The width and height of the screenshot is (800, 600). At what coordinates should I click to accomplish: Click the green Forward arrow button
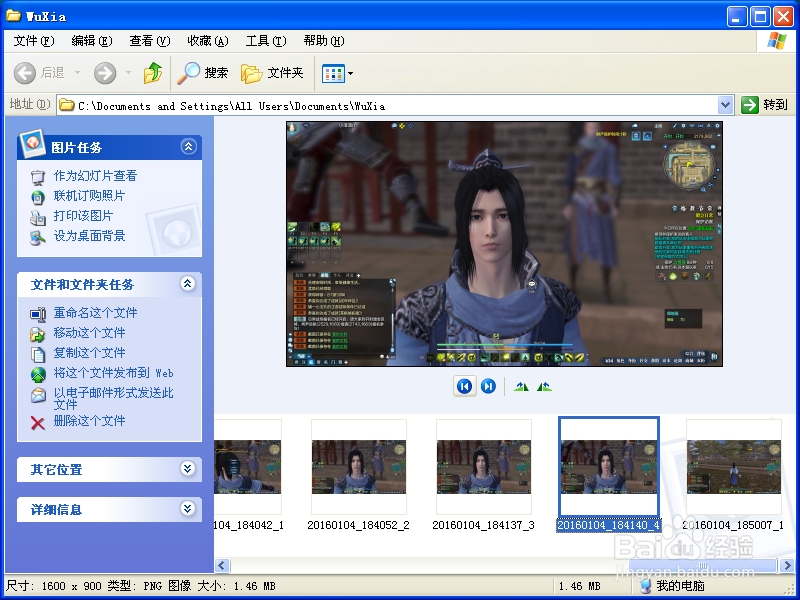(x=105, y=73)
